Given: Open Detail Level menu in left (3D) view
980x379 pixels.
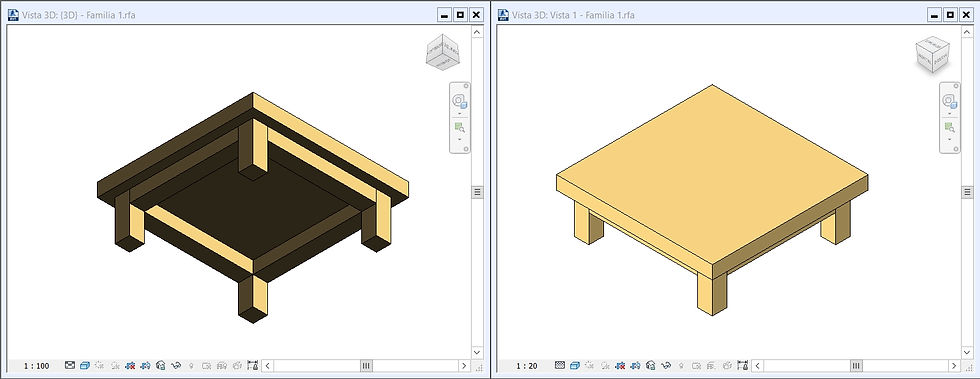Looking at the screenshot, I should pos(70,365).
